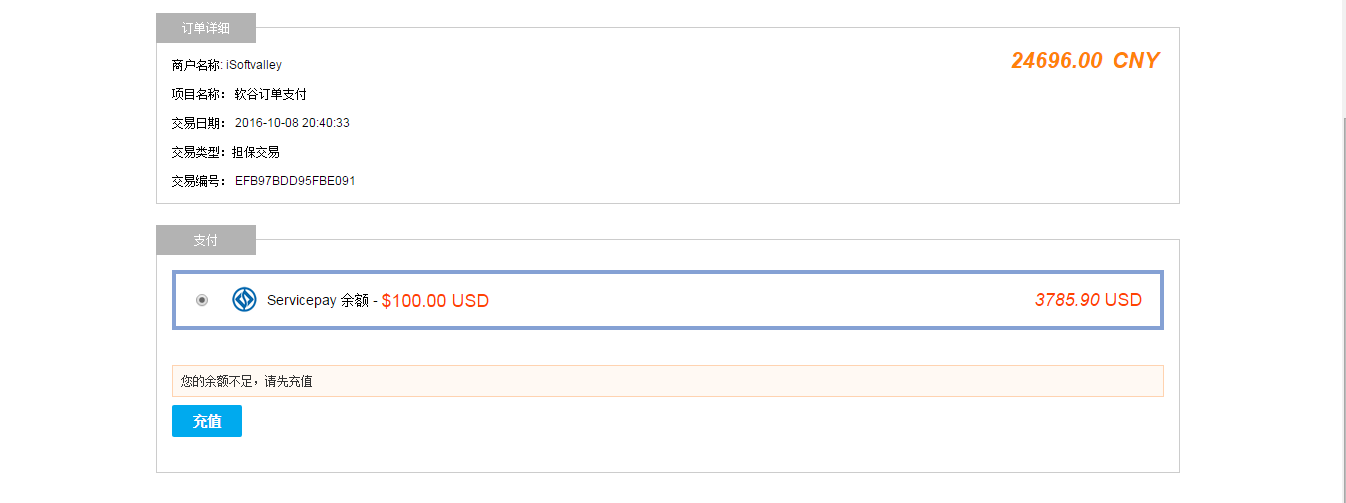Click the transaction date 2016-10-08 20:40:33
Viewport: 1346px width, 503px height.
[292, 123]
